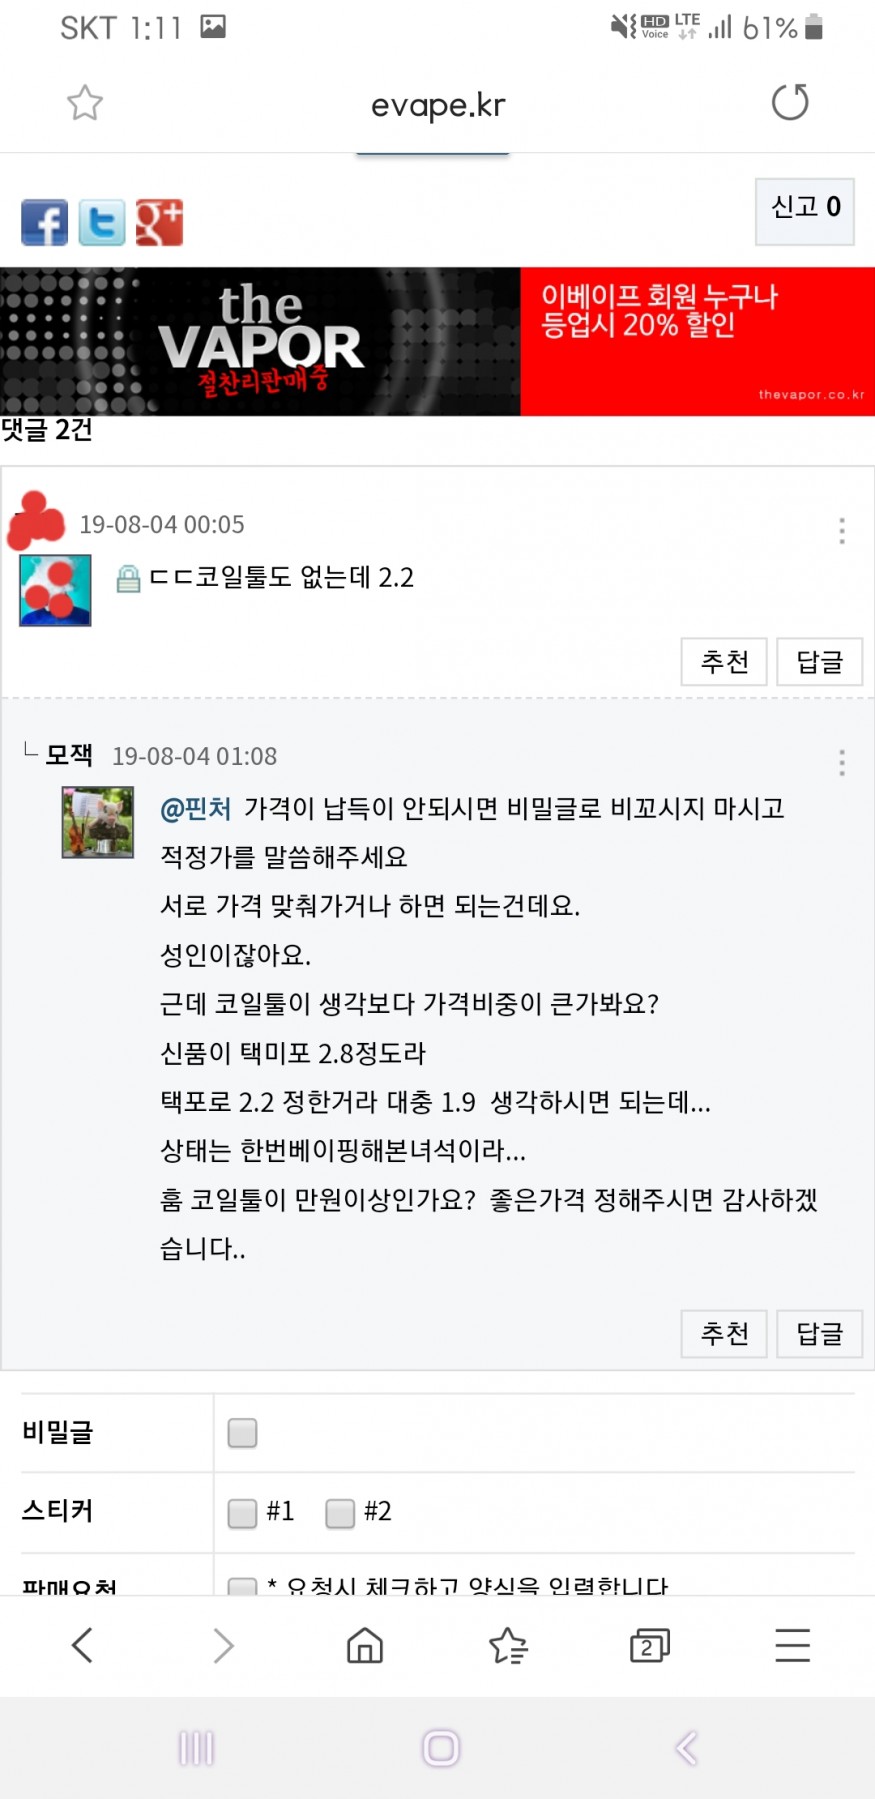Bookmark page with the star icon

tap(85, 103)
